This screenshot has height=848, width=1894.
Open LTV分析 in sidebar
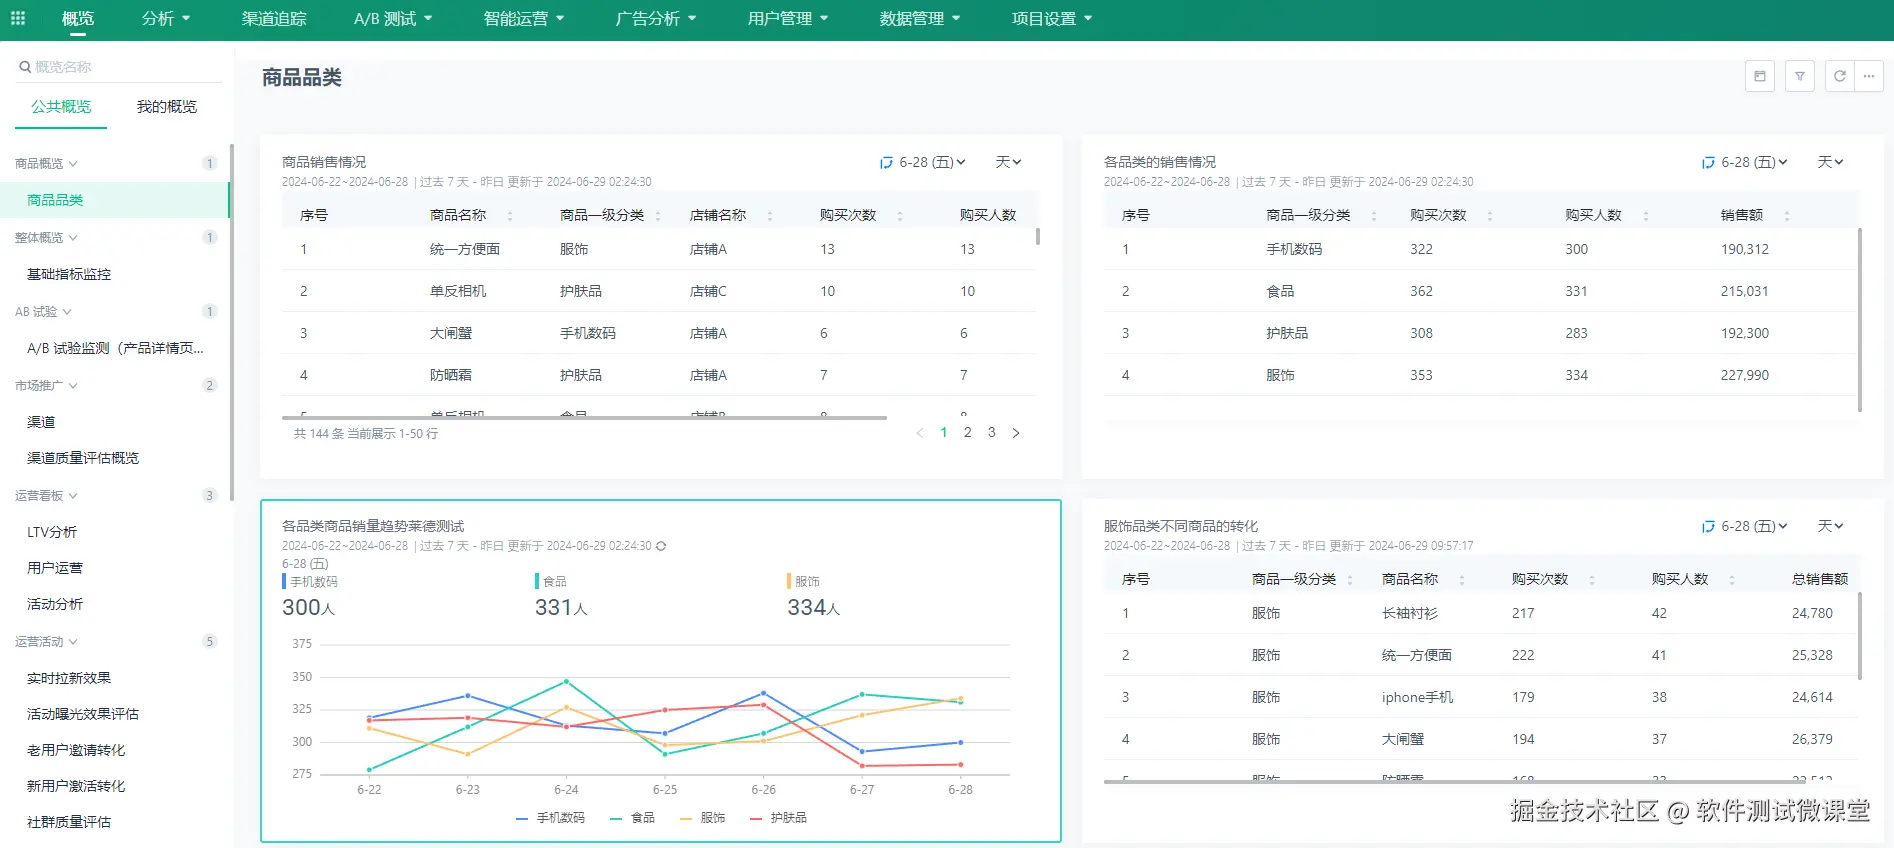pyautogui.click(x=52, y=532)
